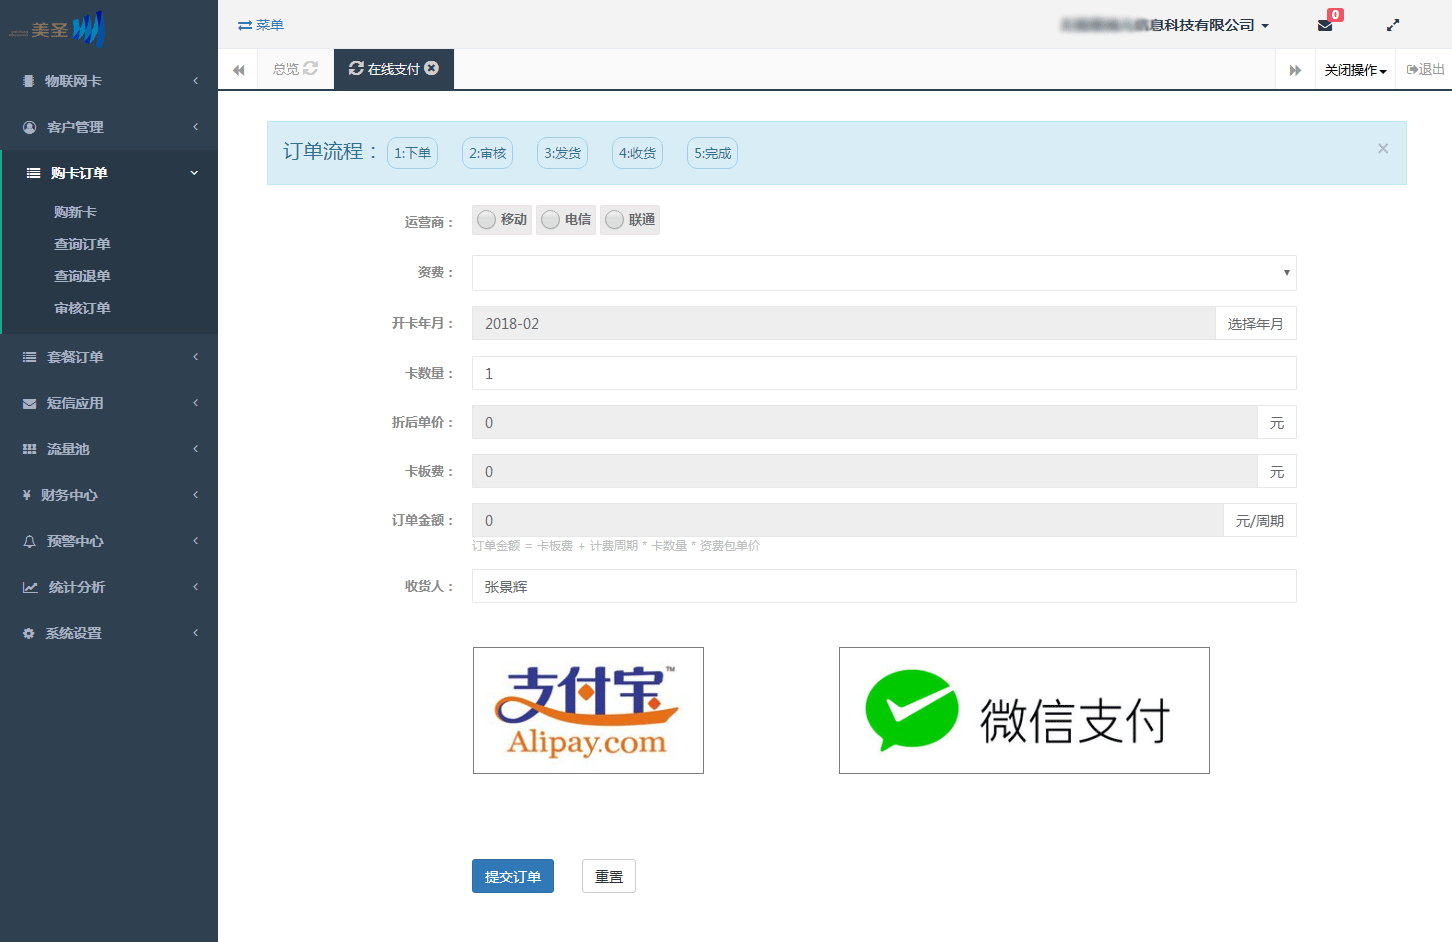Expand 短信应用 sidebar menu
The image size is (1452, 942).
[x=109, y=403]
